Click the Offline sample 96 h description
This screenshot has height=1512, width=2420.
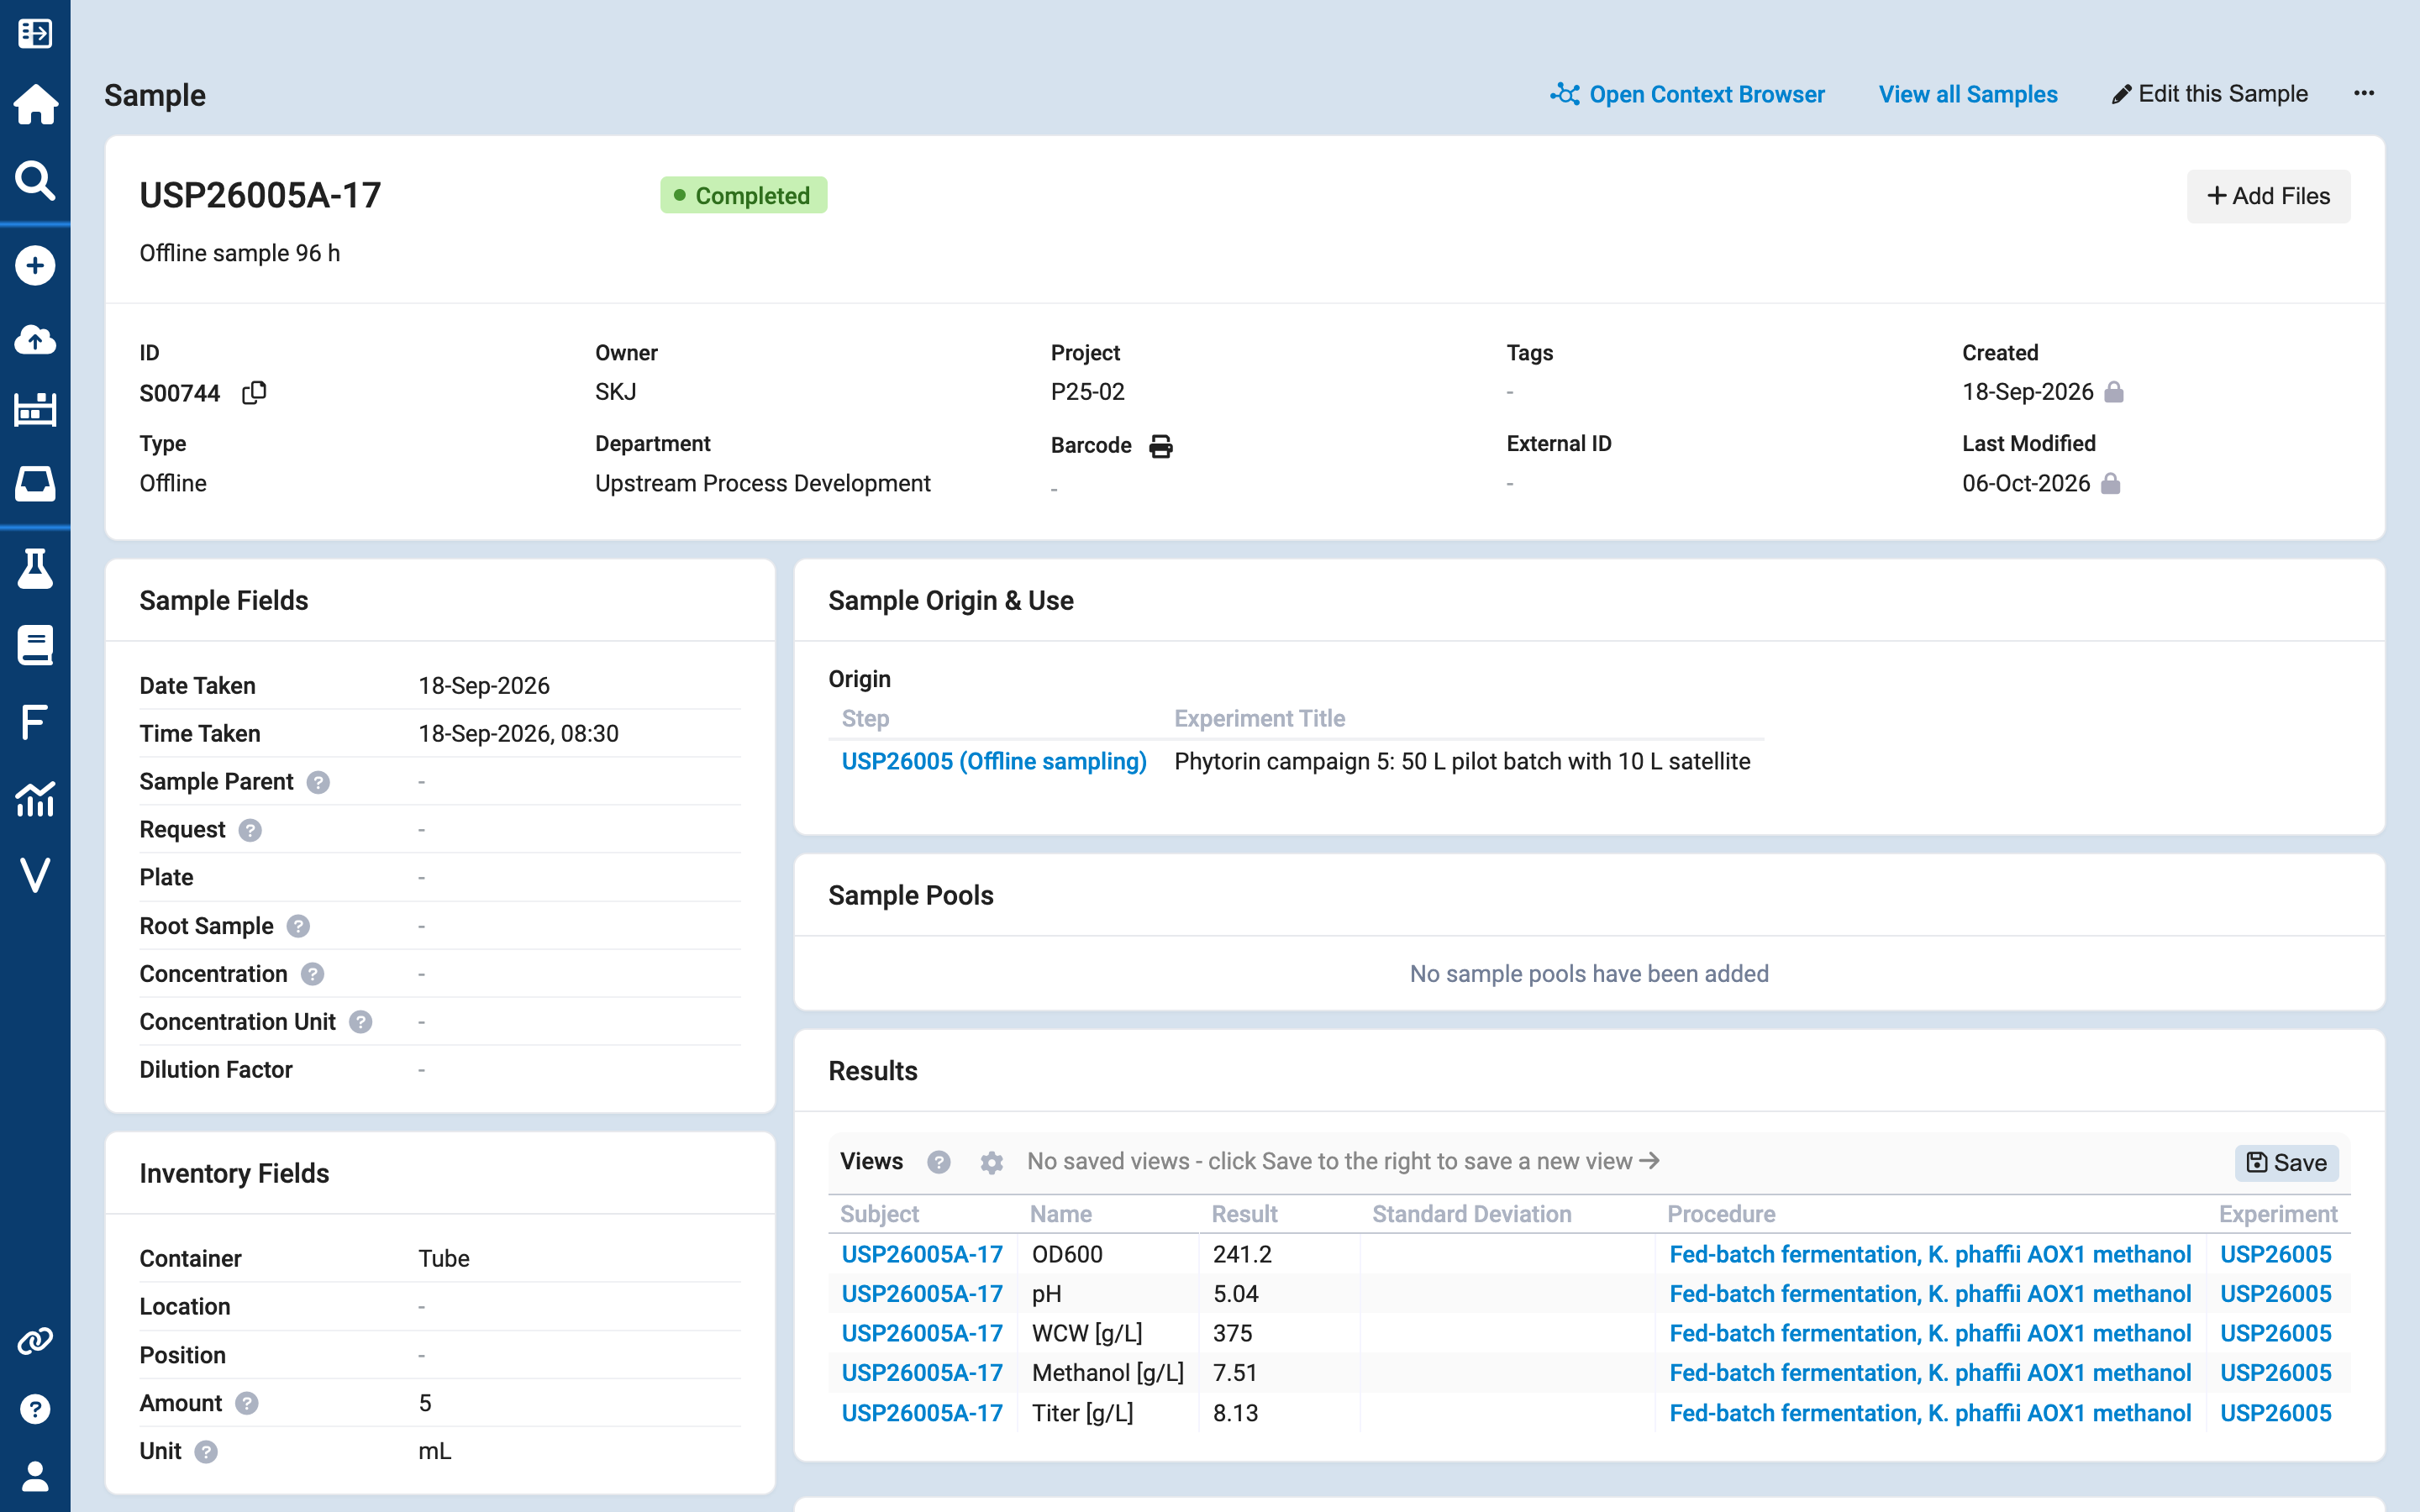click(239, 253)
